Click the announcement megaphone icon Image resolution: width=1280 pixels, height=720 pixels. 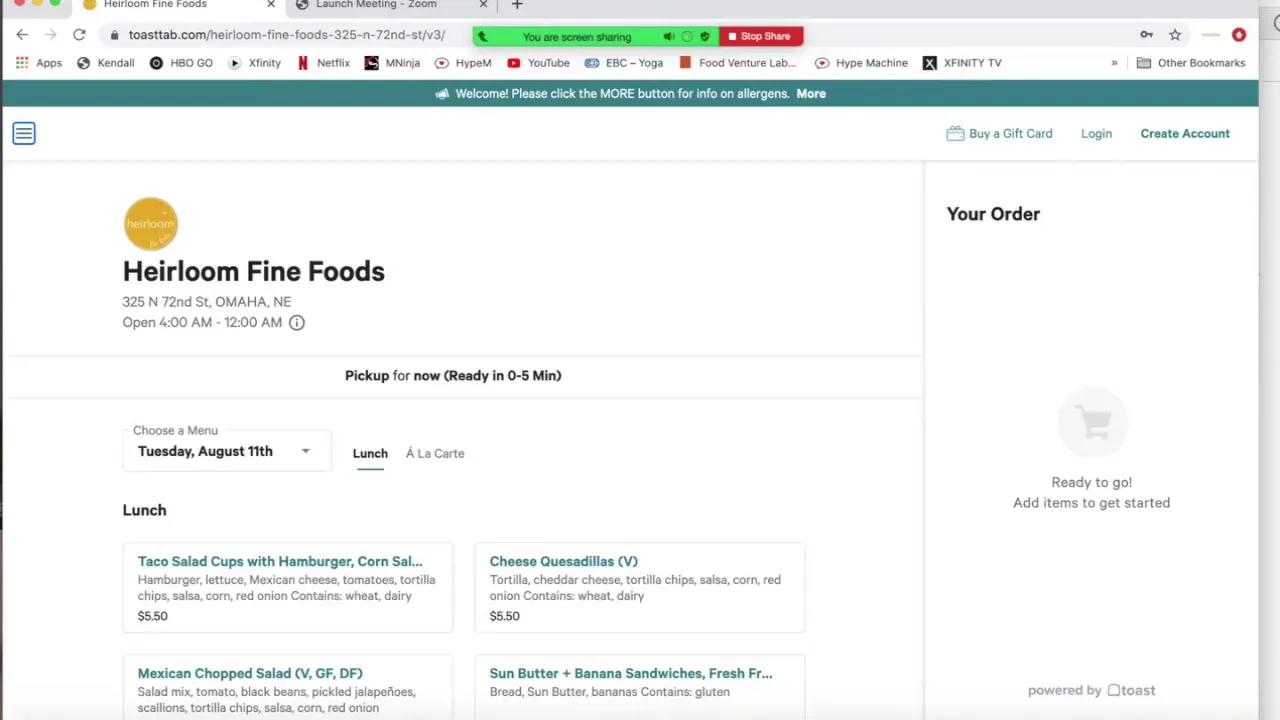tap(442, 94)
